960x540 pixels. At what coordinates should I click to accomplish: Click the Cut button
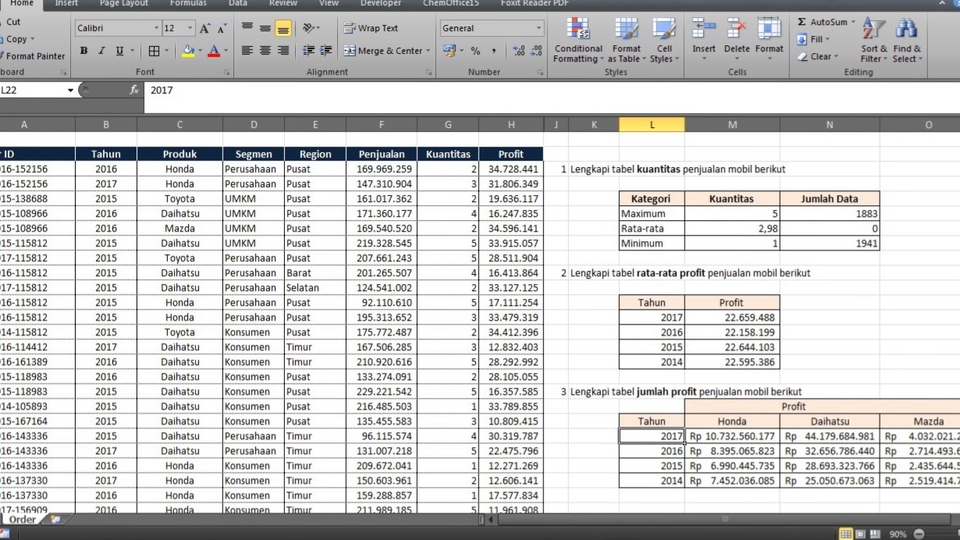click(13, 22)
